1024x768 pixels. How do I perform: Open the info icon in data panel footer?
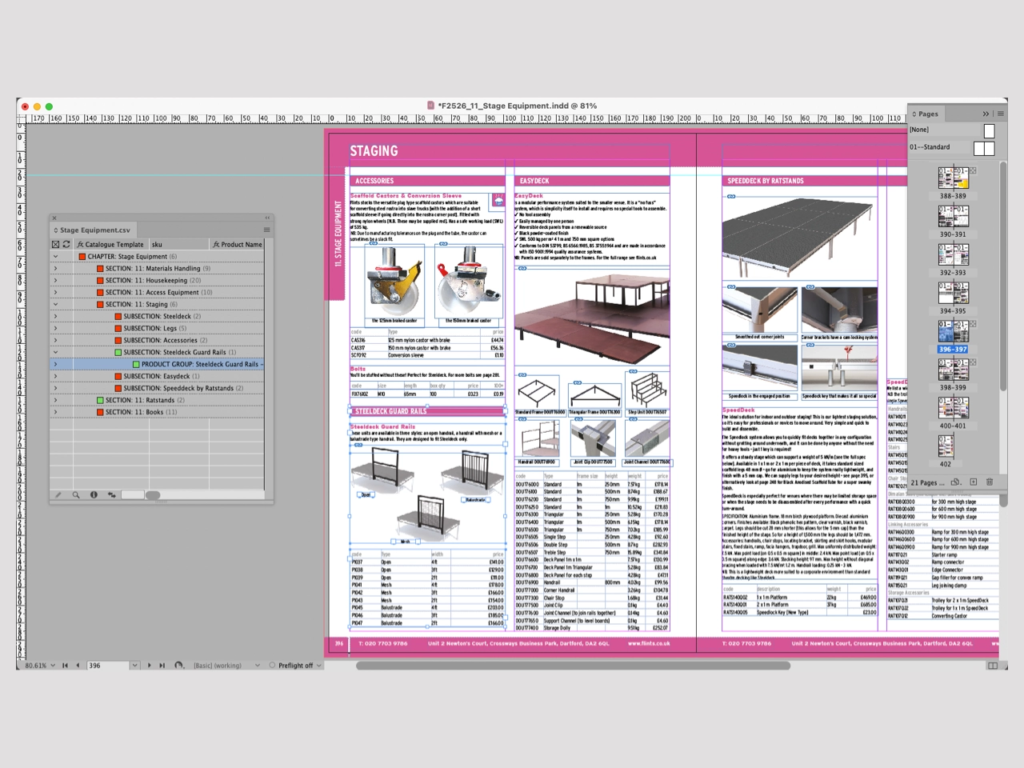93,495
